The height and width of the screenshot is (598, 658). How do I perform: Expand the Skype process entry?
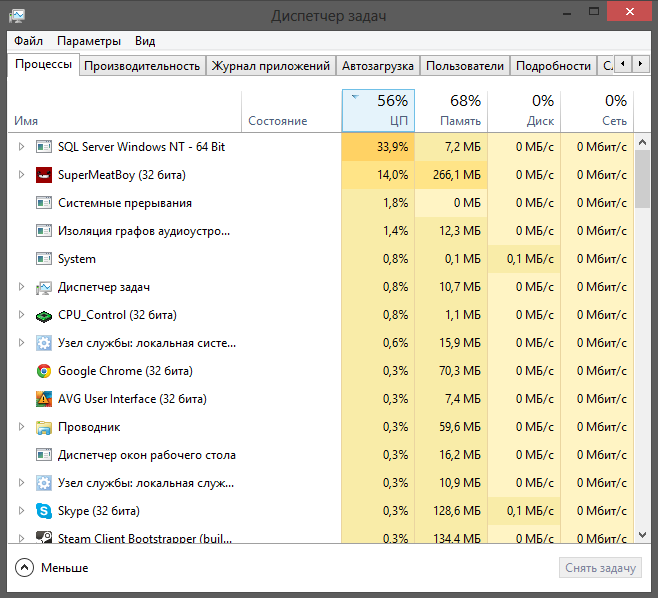point(21,511)
